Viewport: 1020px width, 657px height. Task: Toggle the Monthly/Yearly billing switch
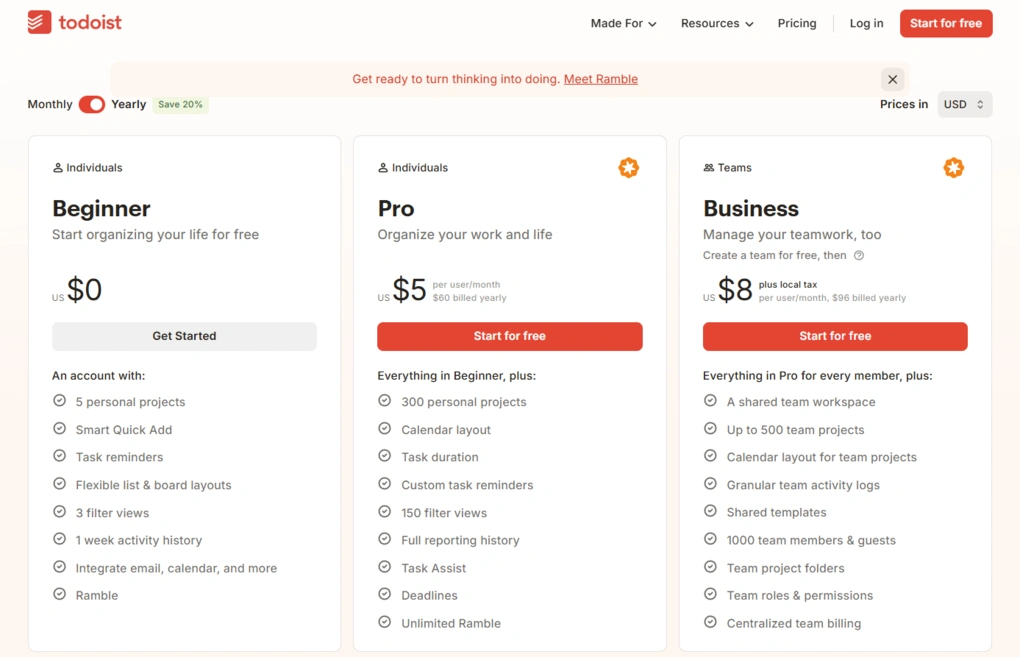(x=92, y=104)
